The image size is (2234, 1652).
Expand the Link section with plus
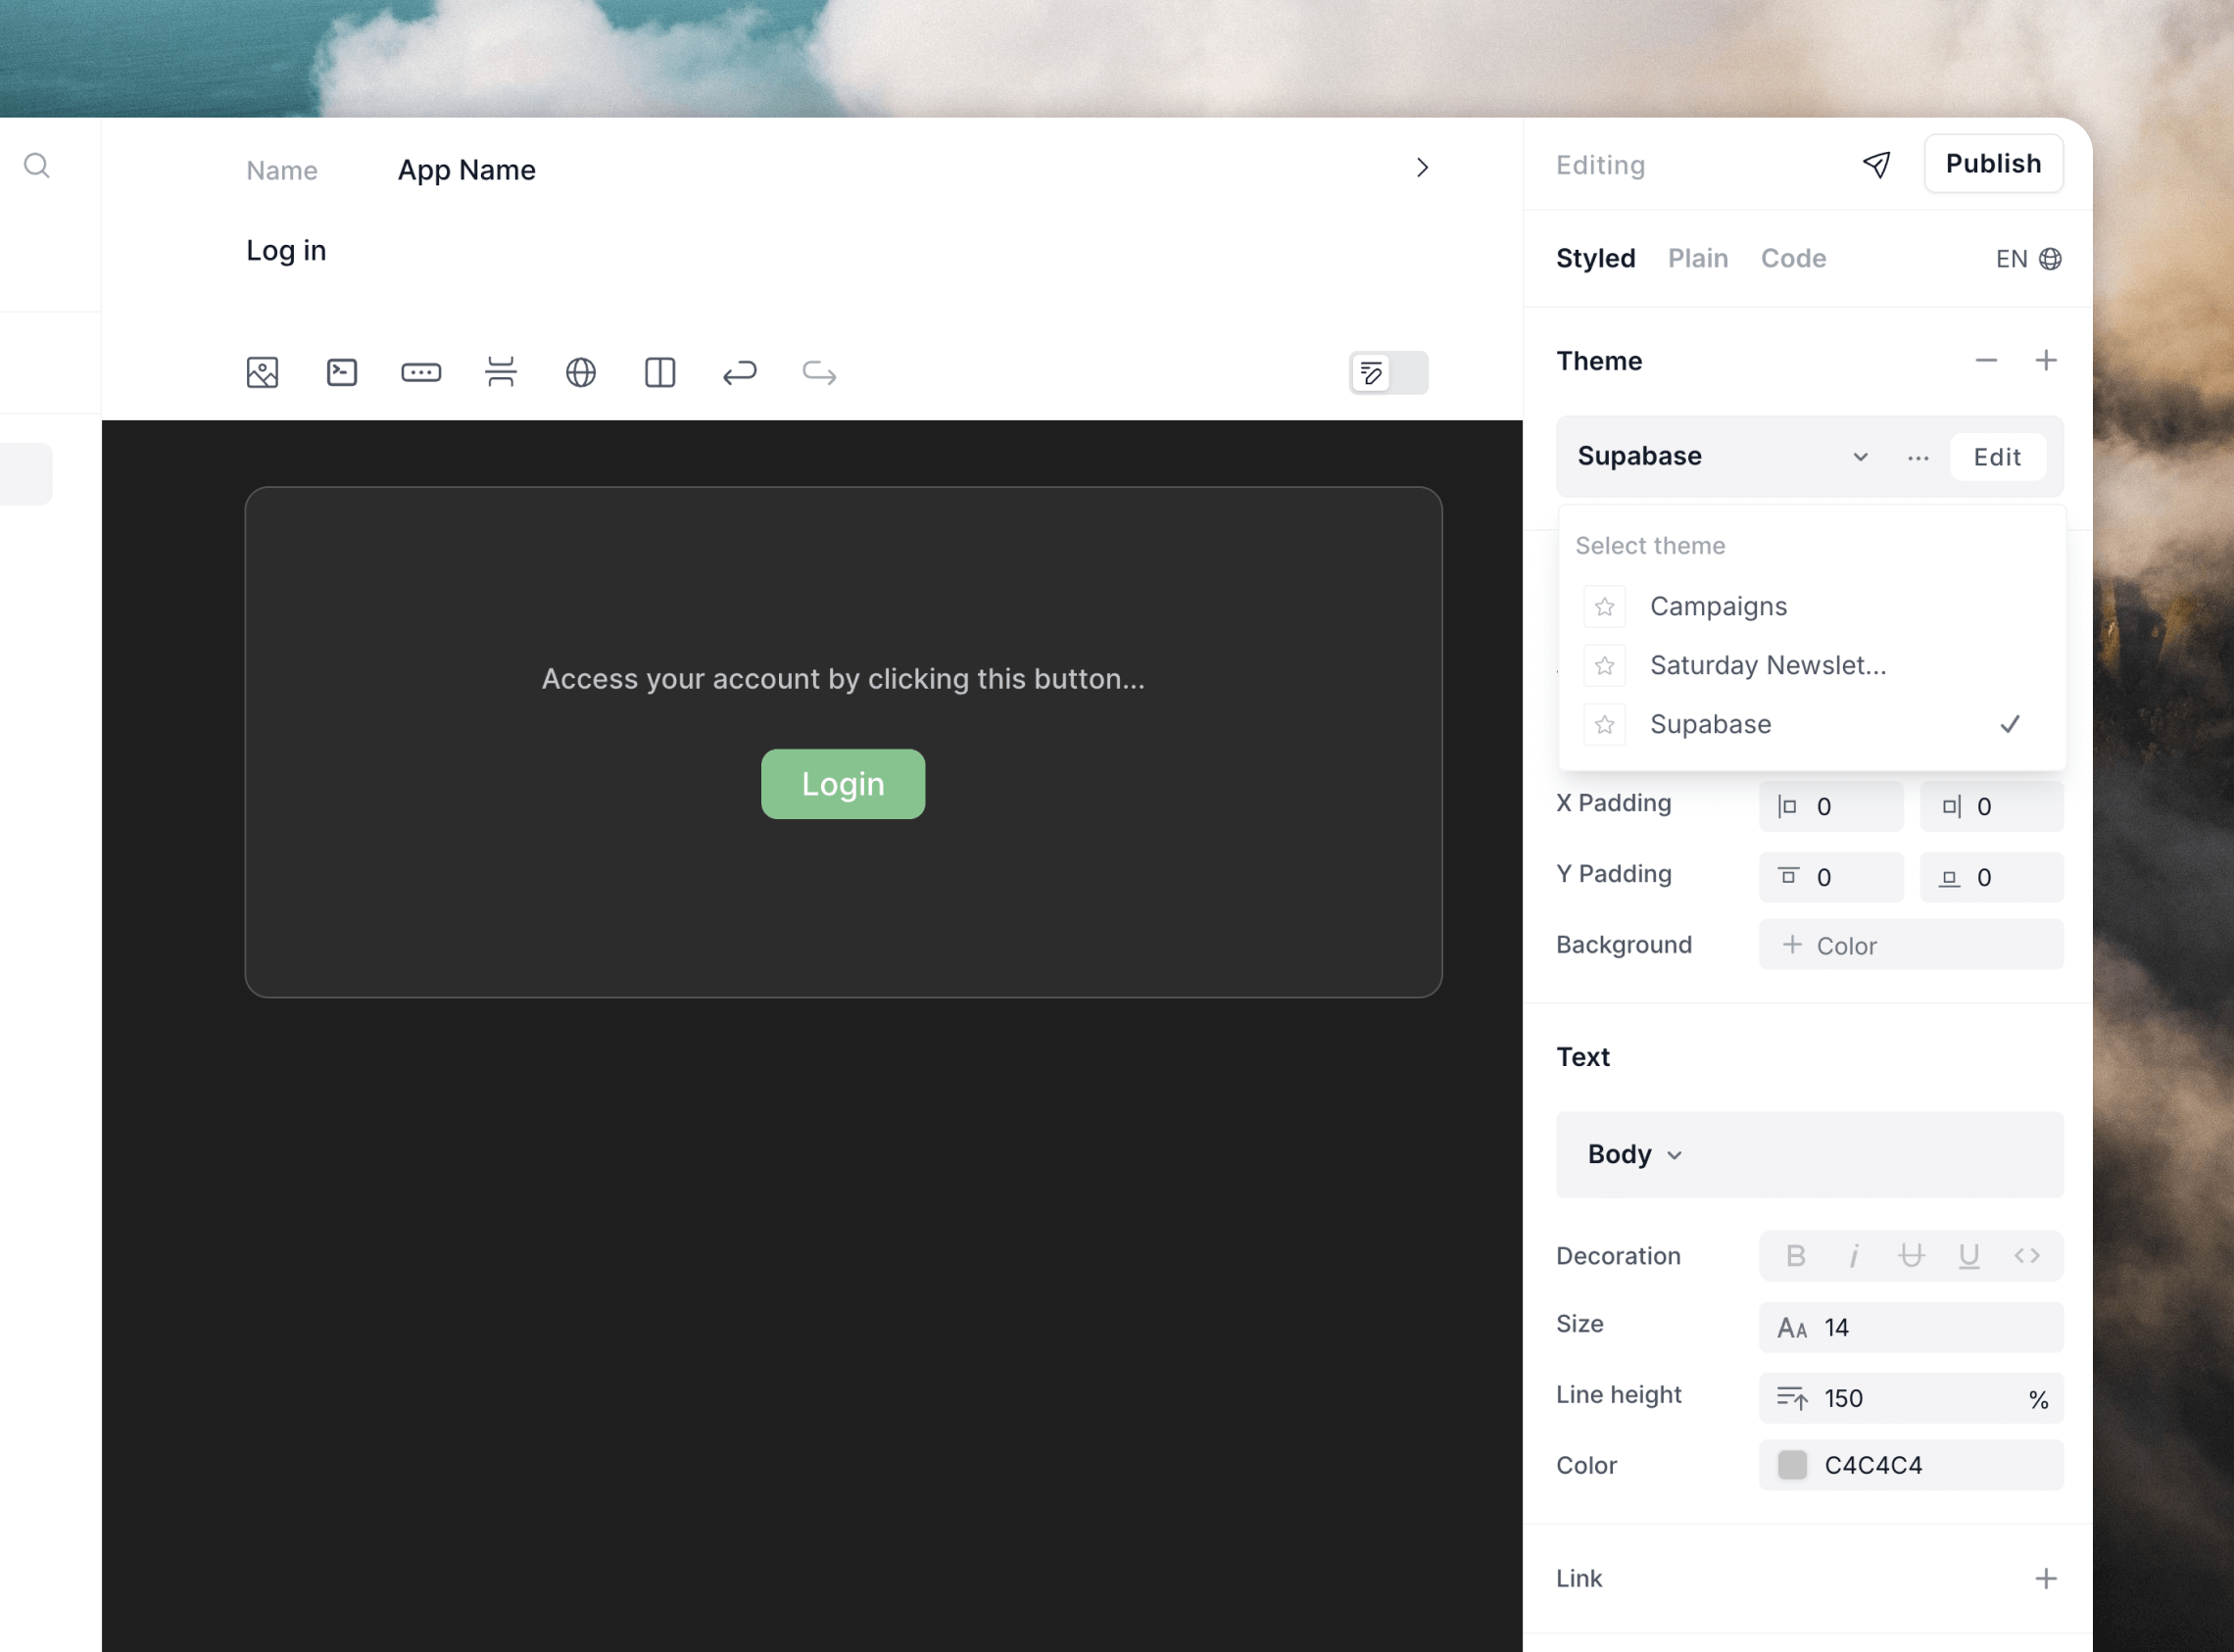click(x=2046, y=1579)
